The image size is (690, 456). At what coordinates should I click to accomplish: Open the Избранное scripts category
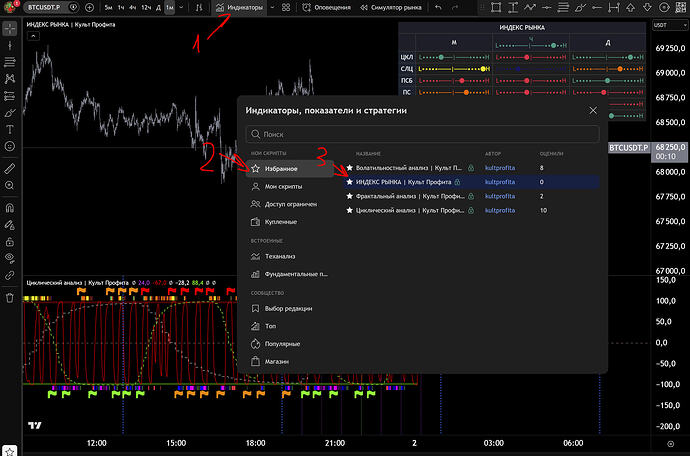290,169
